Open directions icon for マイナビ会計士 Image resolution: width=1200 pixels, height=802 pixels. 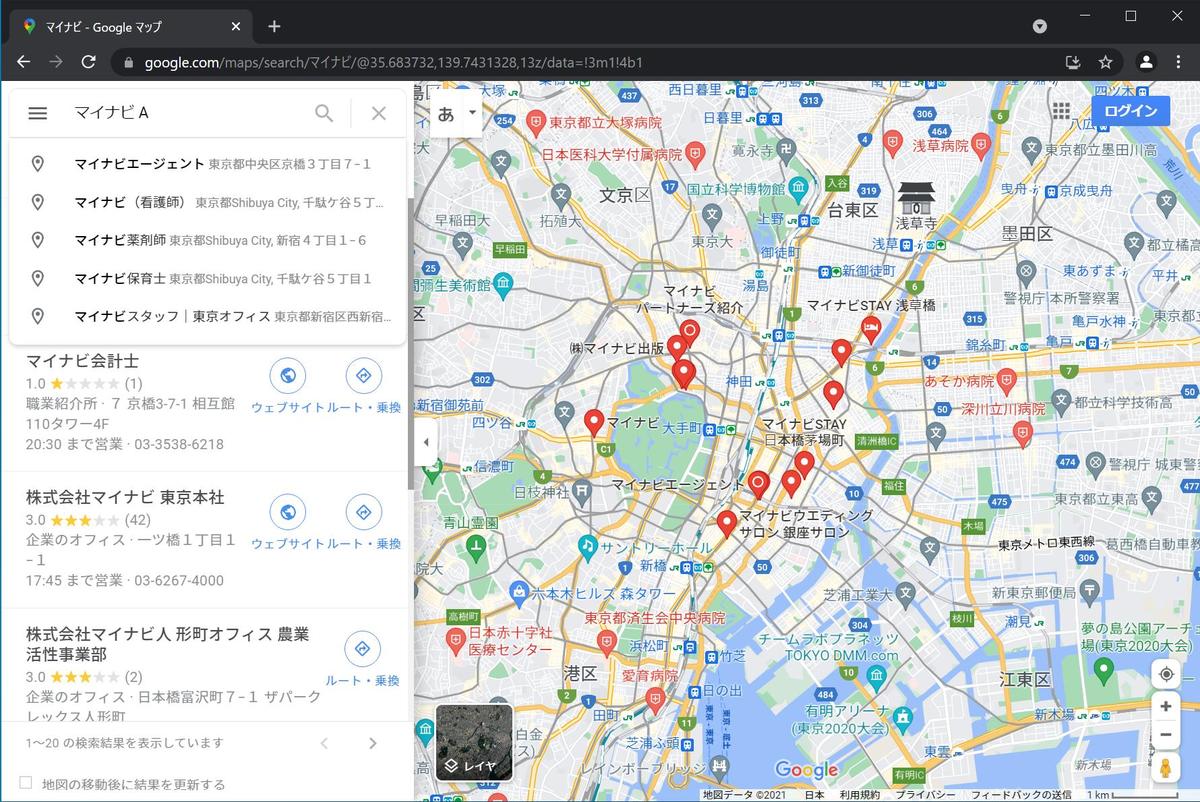[x=363, y=376]
